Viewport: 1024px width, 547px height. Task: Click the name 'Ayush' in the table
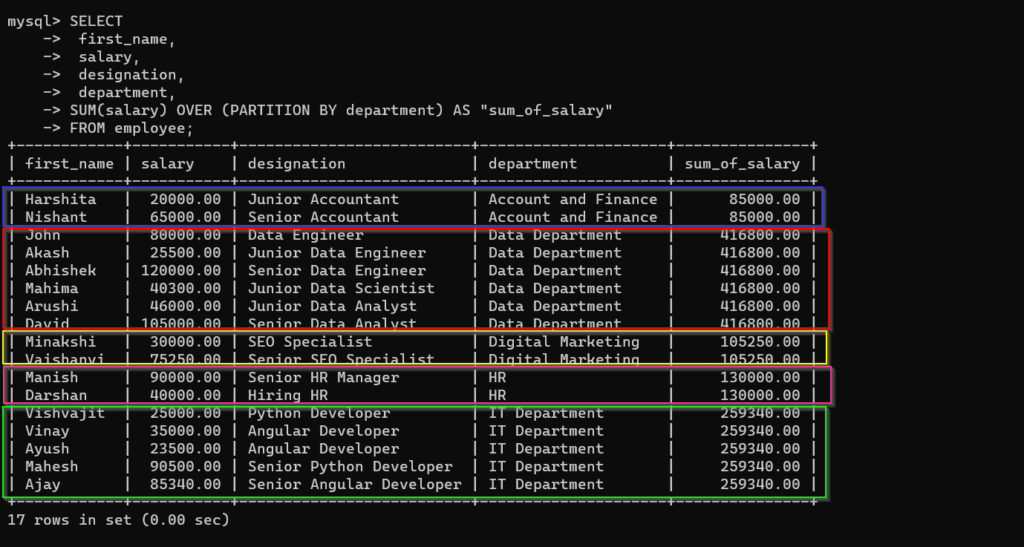(47, 448)
